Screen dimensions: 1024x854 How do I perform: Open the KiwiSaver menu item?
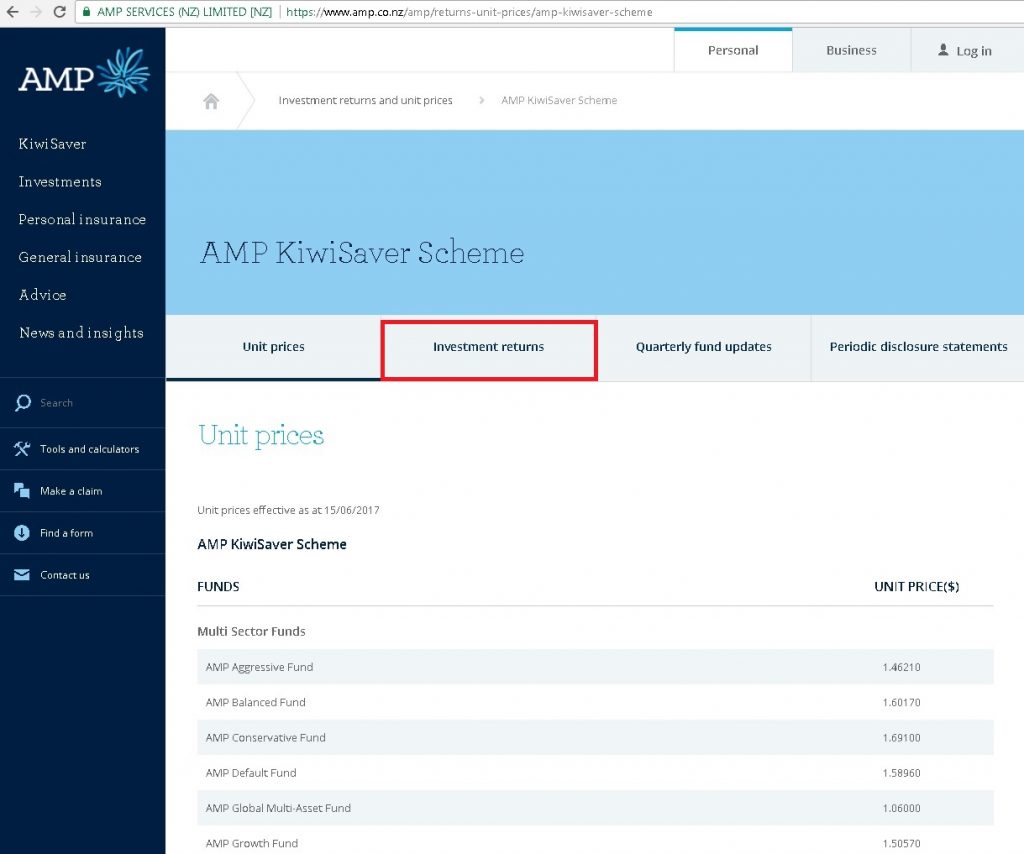(x=52, y=144)
